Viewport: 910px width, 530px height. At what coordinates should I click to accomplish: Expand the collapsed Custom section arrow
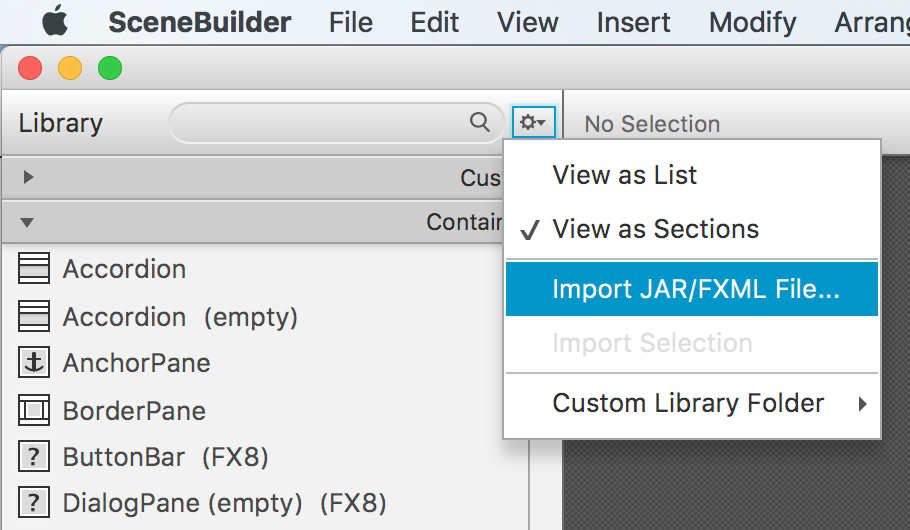tap(28, 177)
